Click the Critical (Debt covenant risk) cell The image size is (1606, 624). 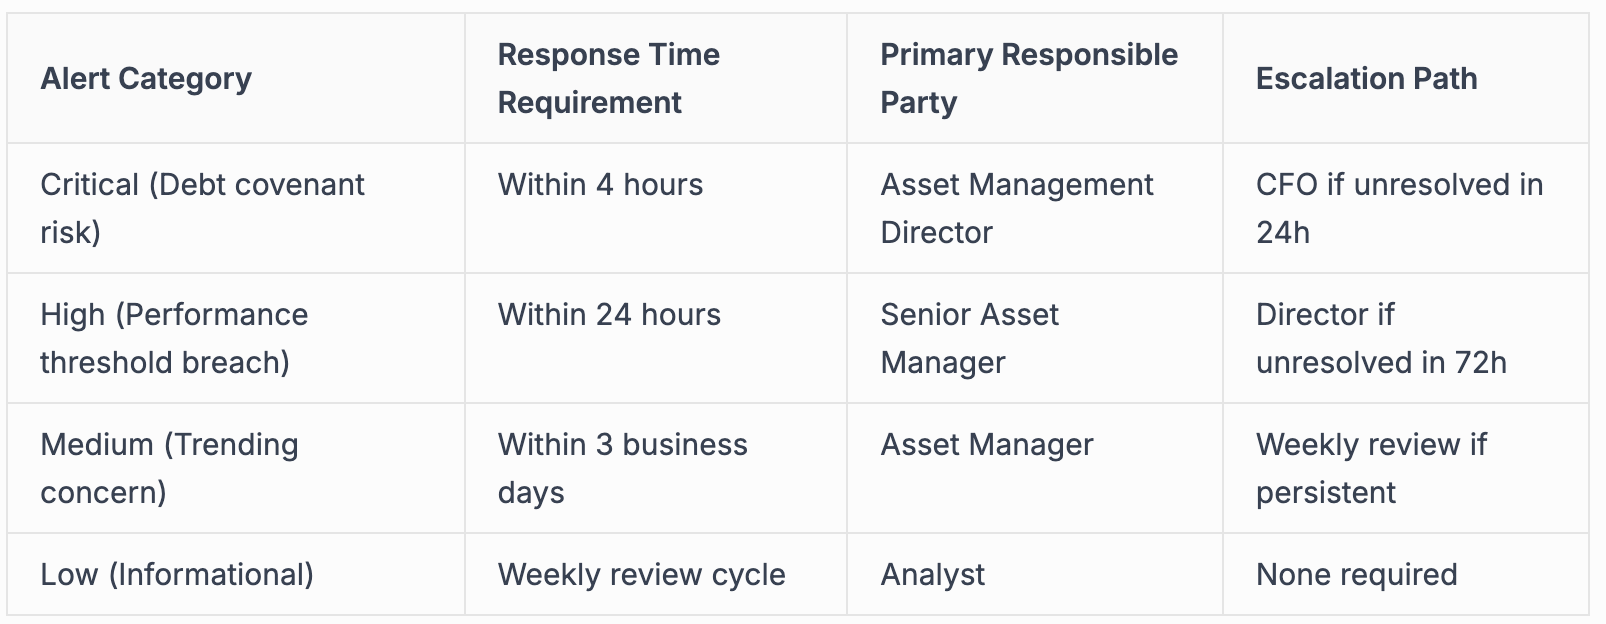pos(202,208)
